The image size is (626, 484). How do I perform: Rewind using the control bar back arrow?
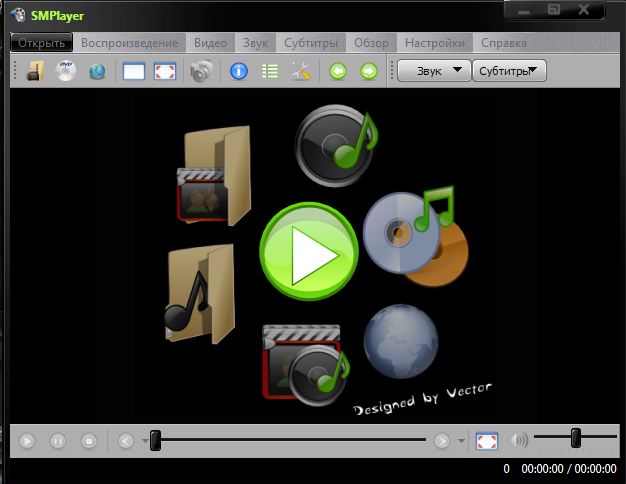tap(126, 441)
